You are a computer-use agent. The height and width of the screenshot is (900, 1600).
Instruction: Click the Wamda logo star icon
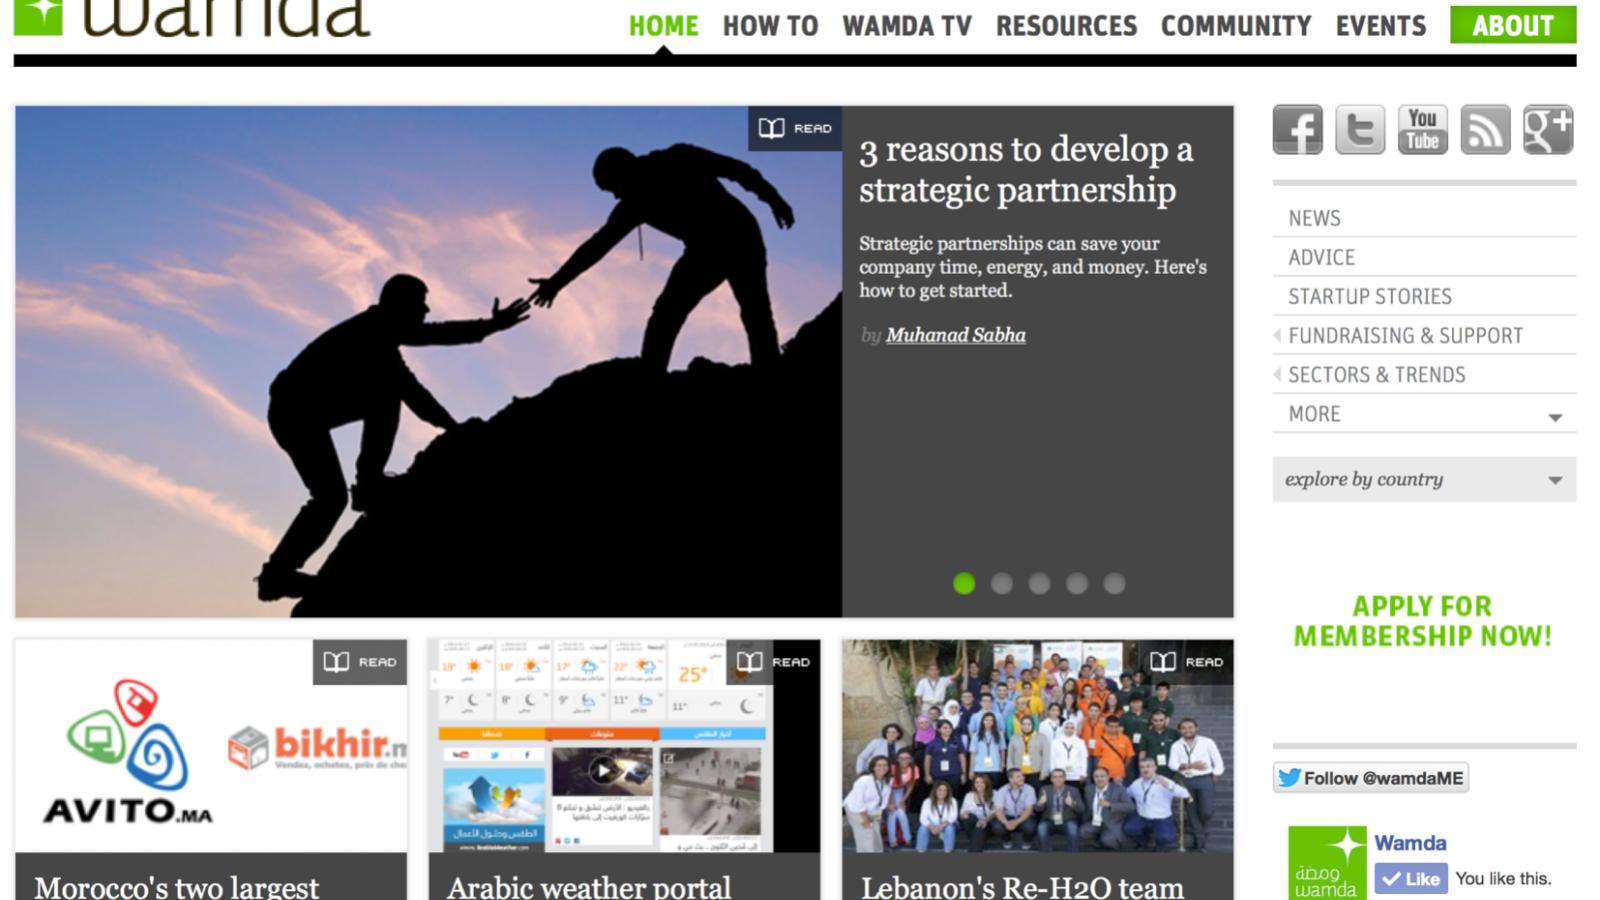pos(38,16)
